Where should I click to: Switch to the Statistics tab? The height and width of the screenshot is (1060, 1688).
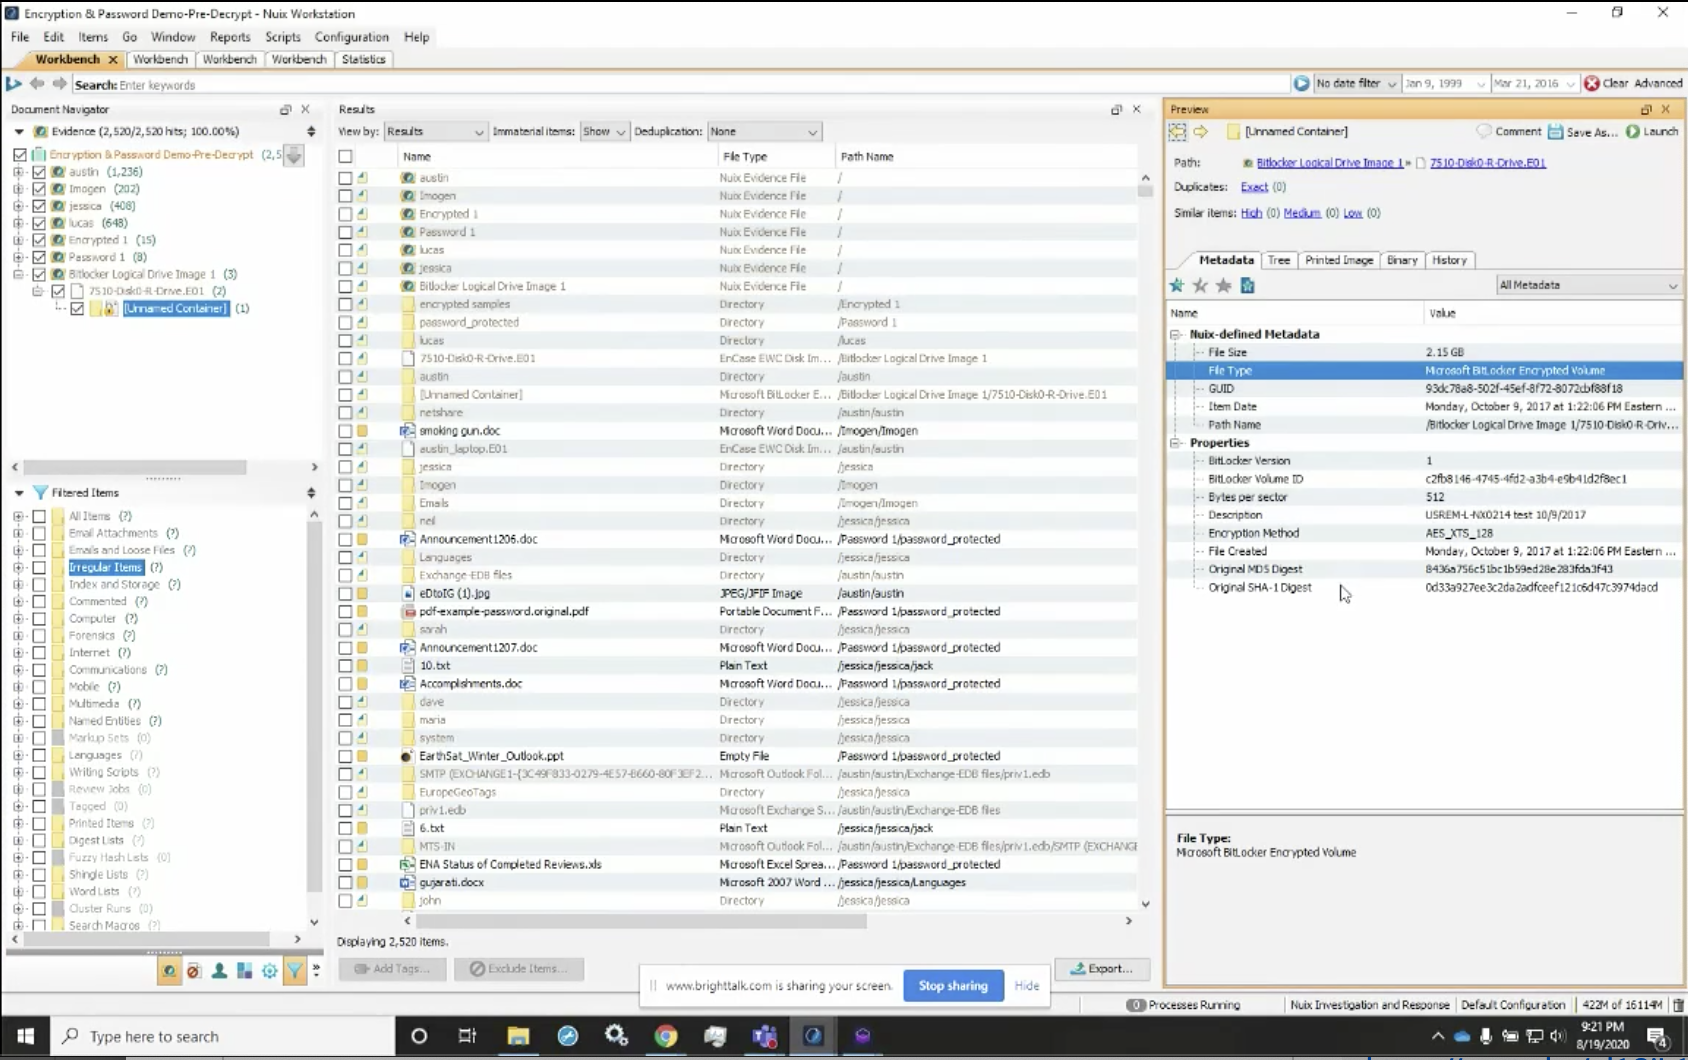pos(363,59)
